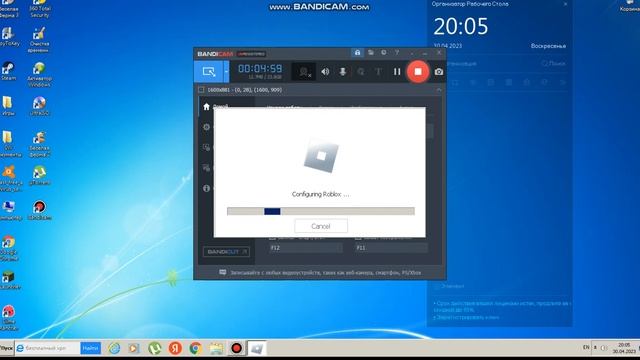Open the video tab in Bandicam sidebar
640x360 pixels.
pyautogui.click(x=207, y=147)
